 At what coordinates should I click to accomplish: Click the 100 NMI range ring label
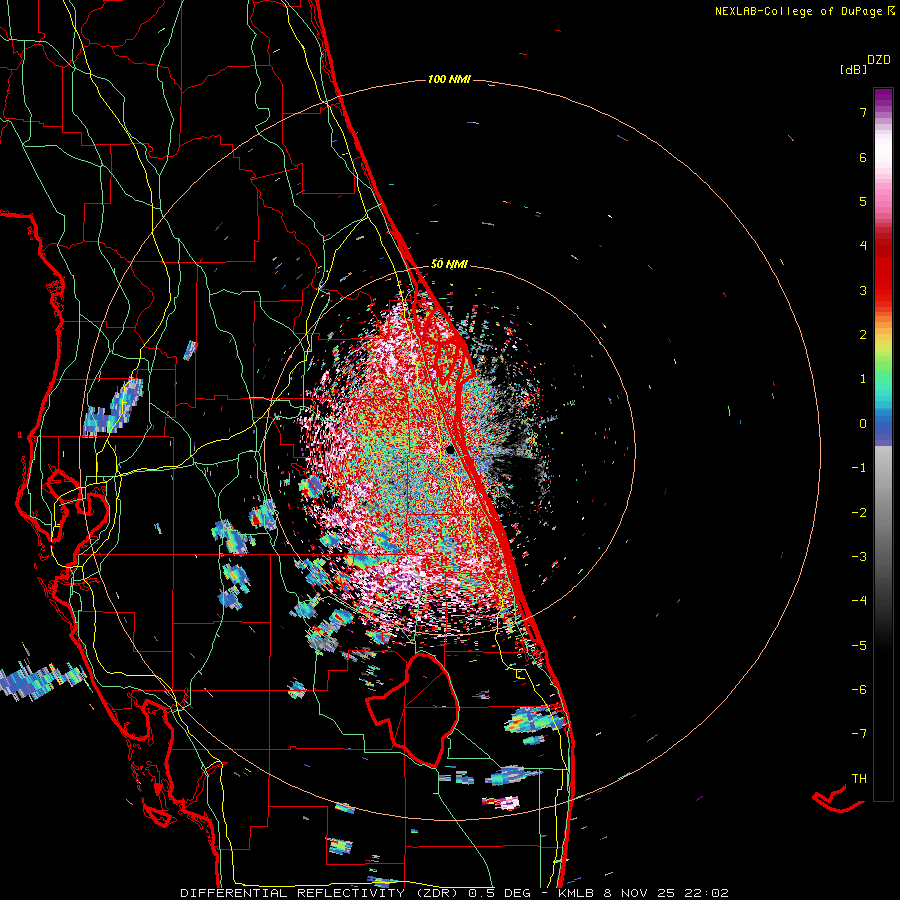[x=449, y=79]
